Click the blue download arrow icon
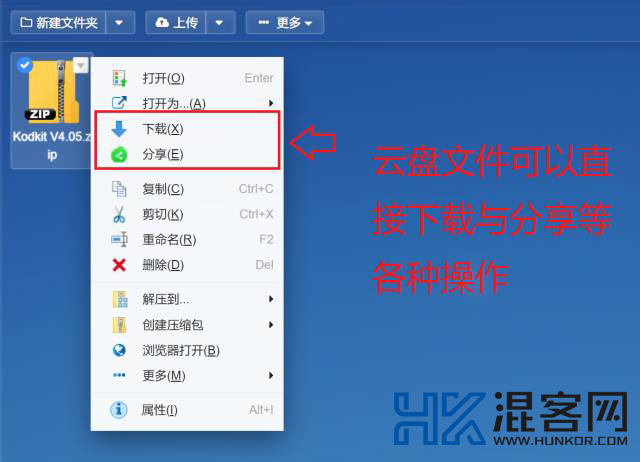The height and width of the screenshot is (462, 640). click(x=119, y=129)
